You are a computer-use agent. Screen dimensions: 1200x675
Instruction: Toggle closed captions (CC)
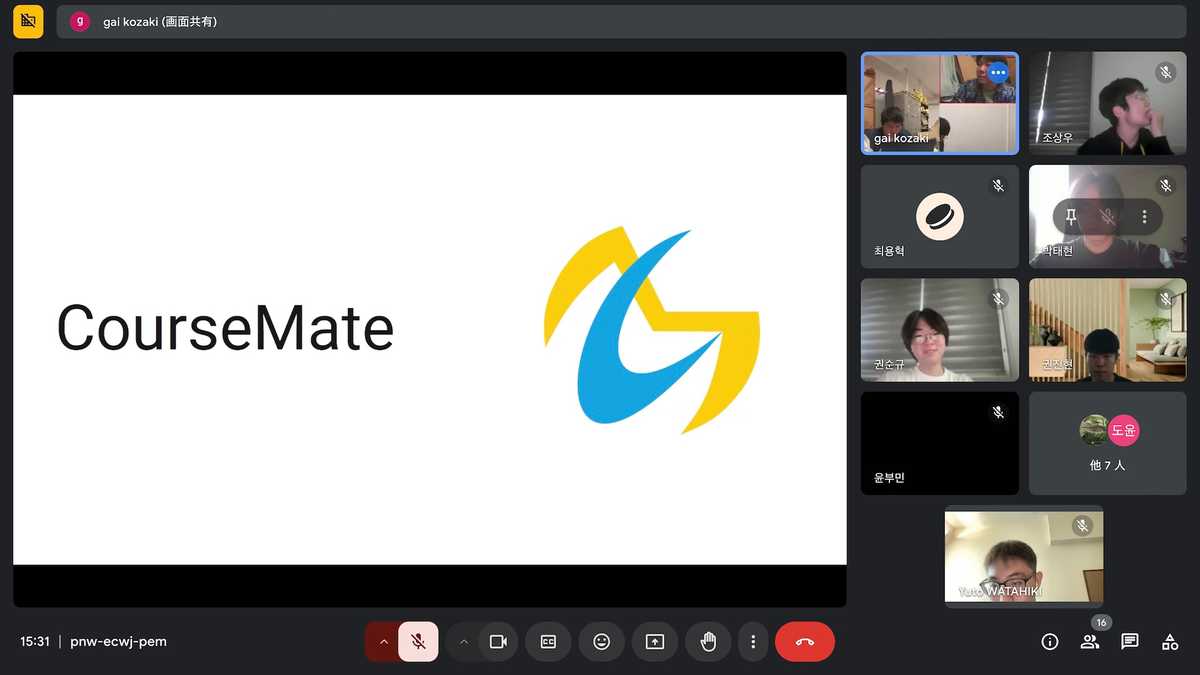(x=548, y=642)
